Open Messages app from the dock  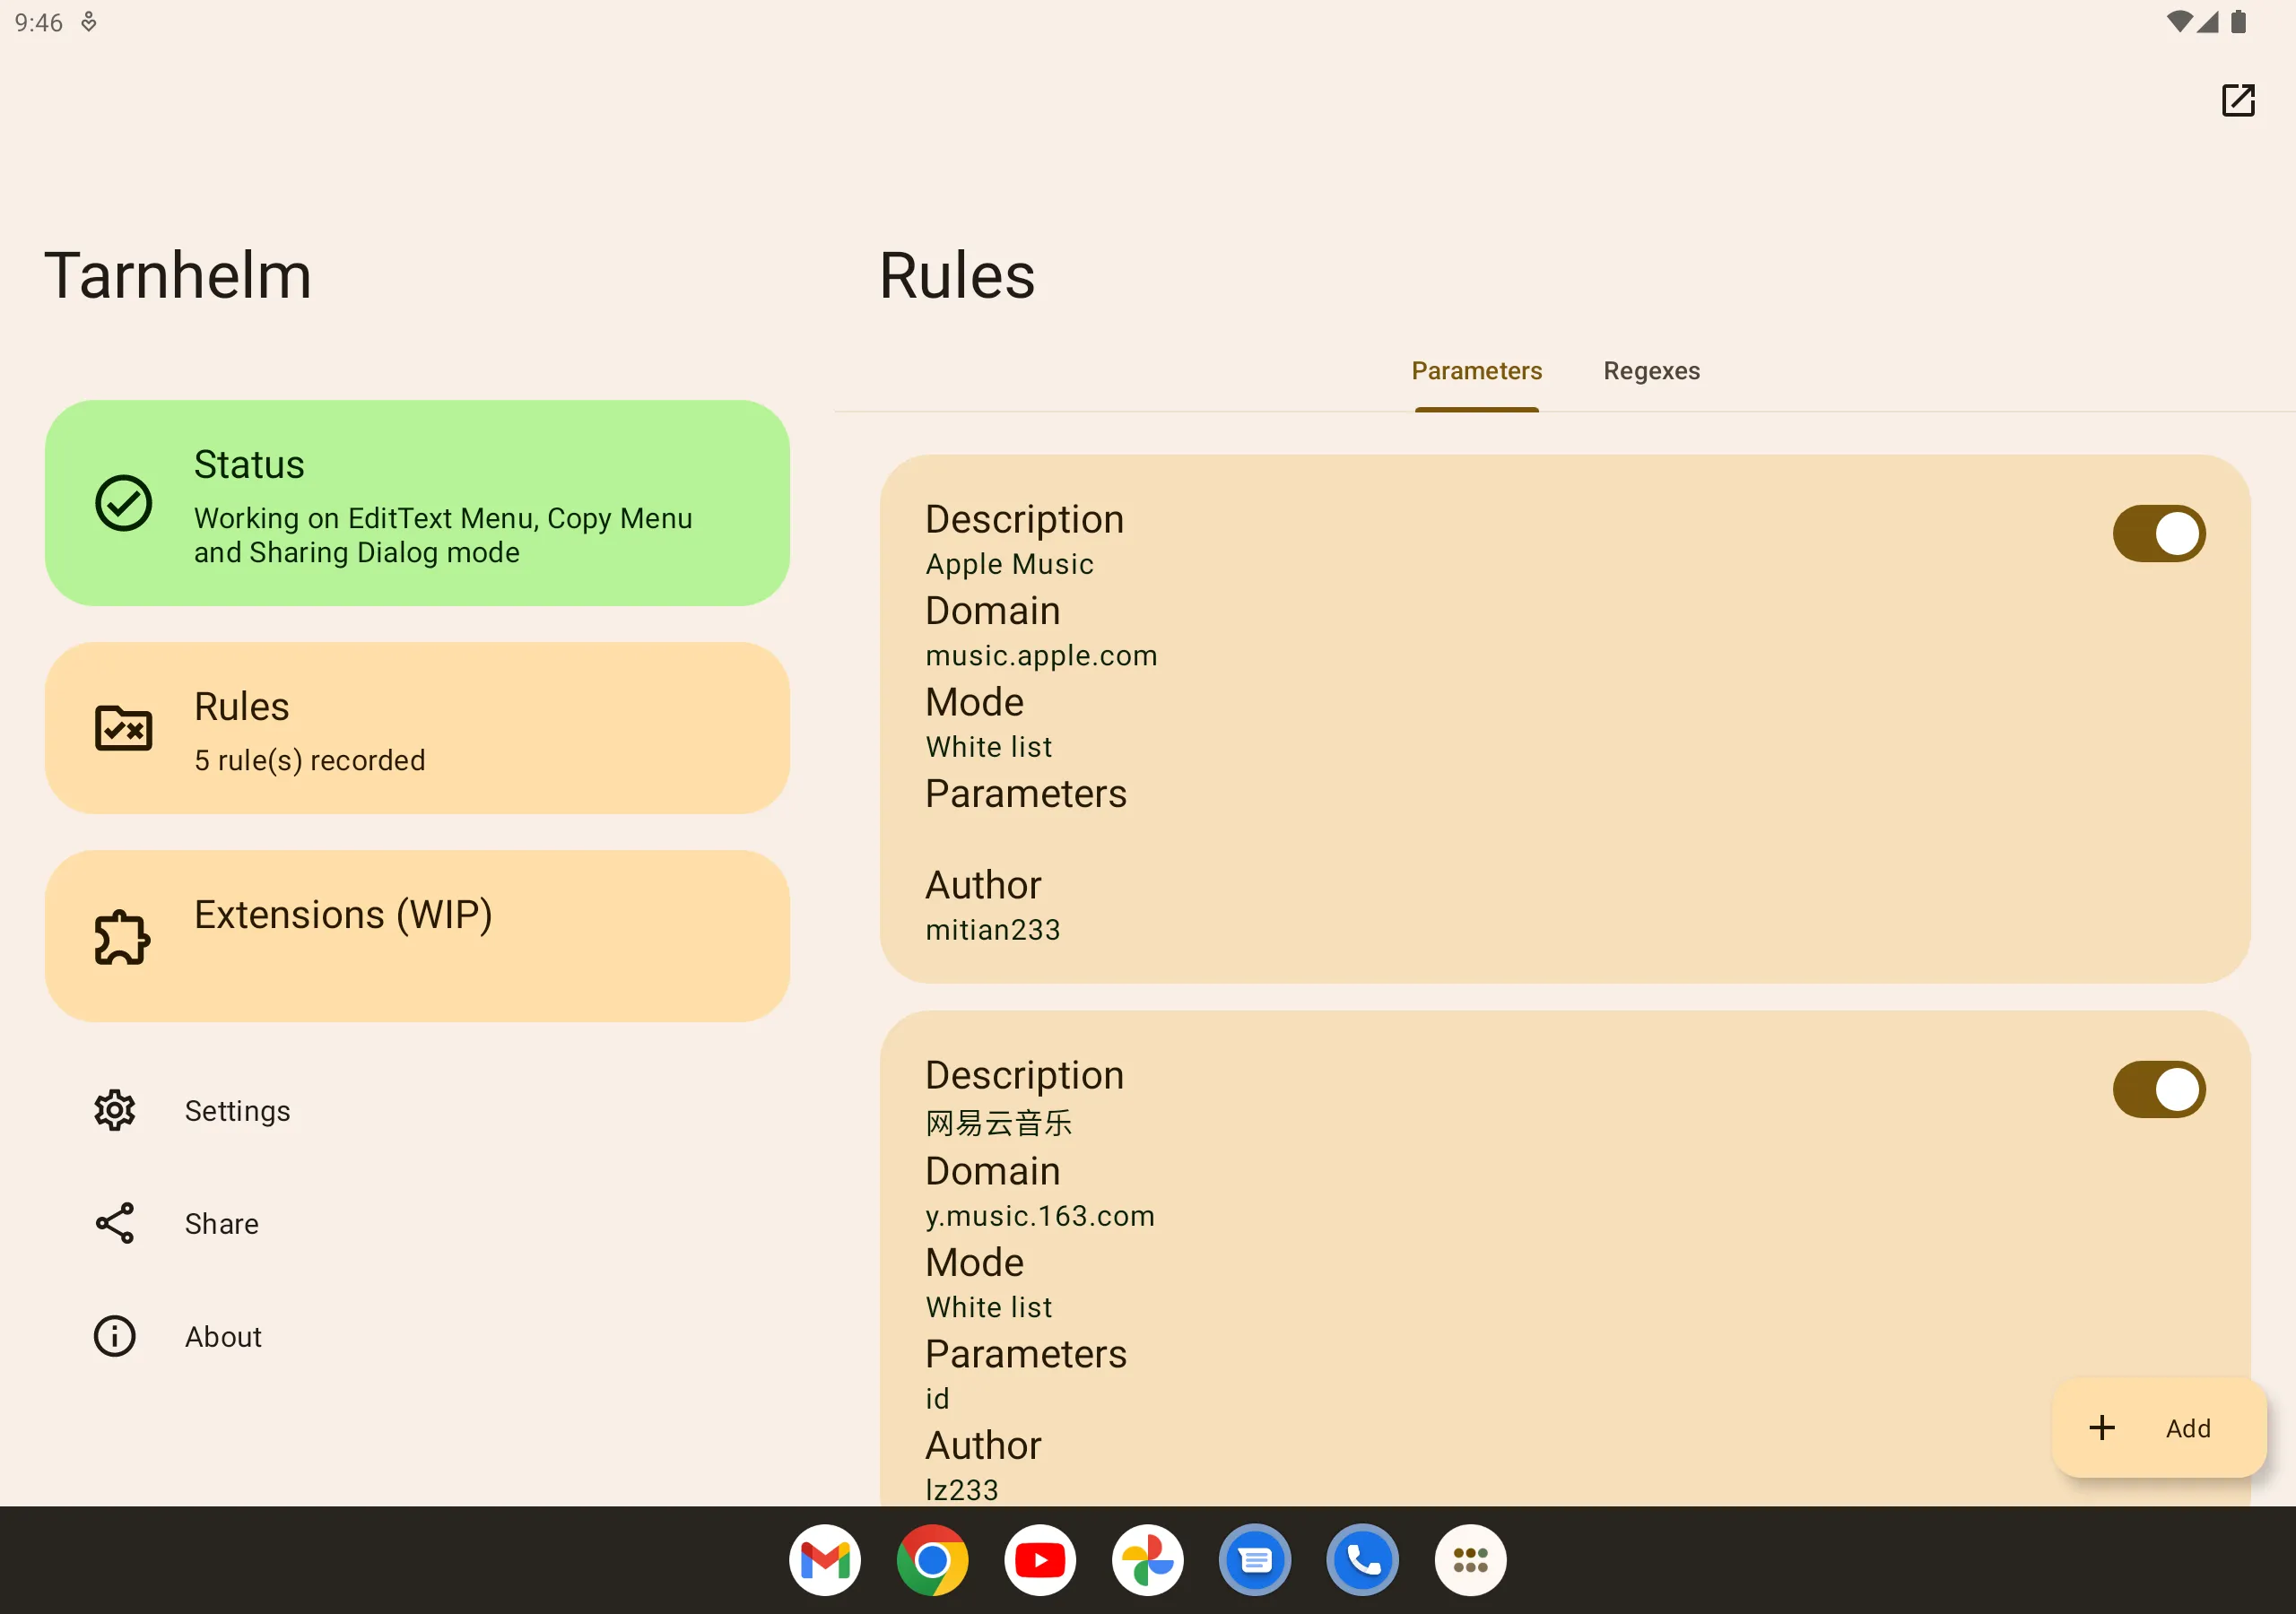coord(1255,1560)
